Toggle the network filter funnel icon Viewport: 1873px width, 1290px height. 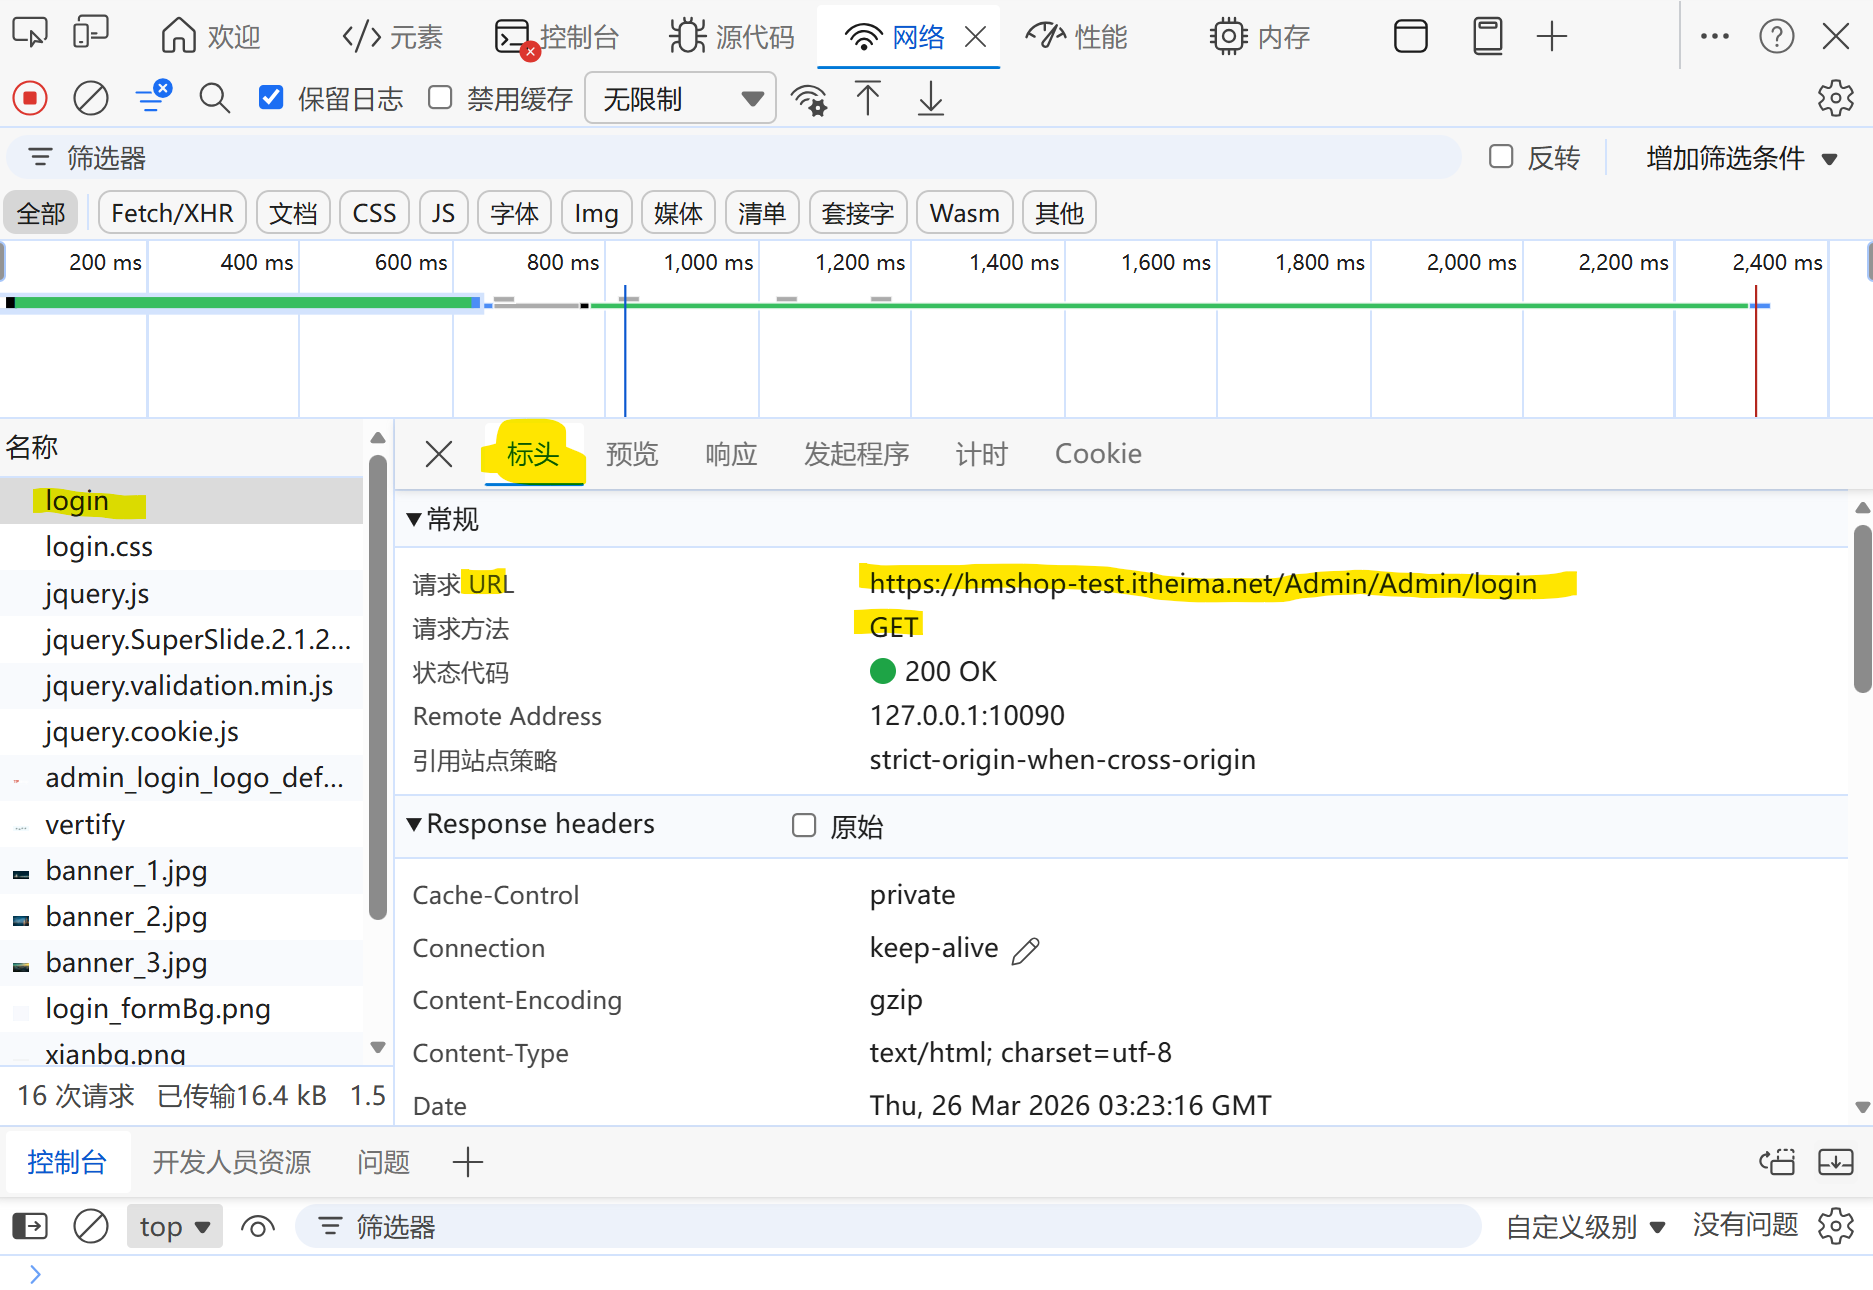tap(153, 98)
